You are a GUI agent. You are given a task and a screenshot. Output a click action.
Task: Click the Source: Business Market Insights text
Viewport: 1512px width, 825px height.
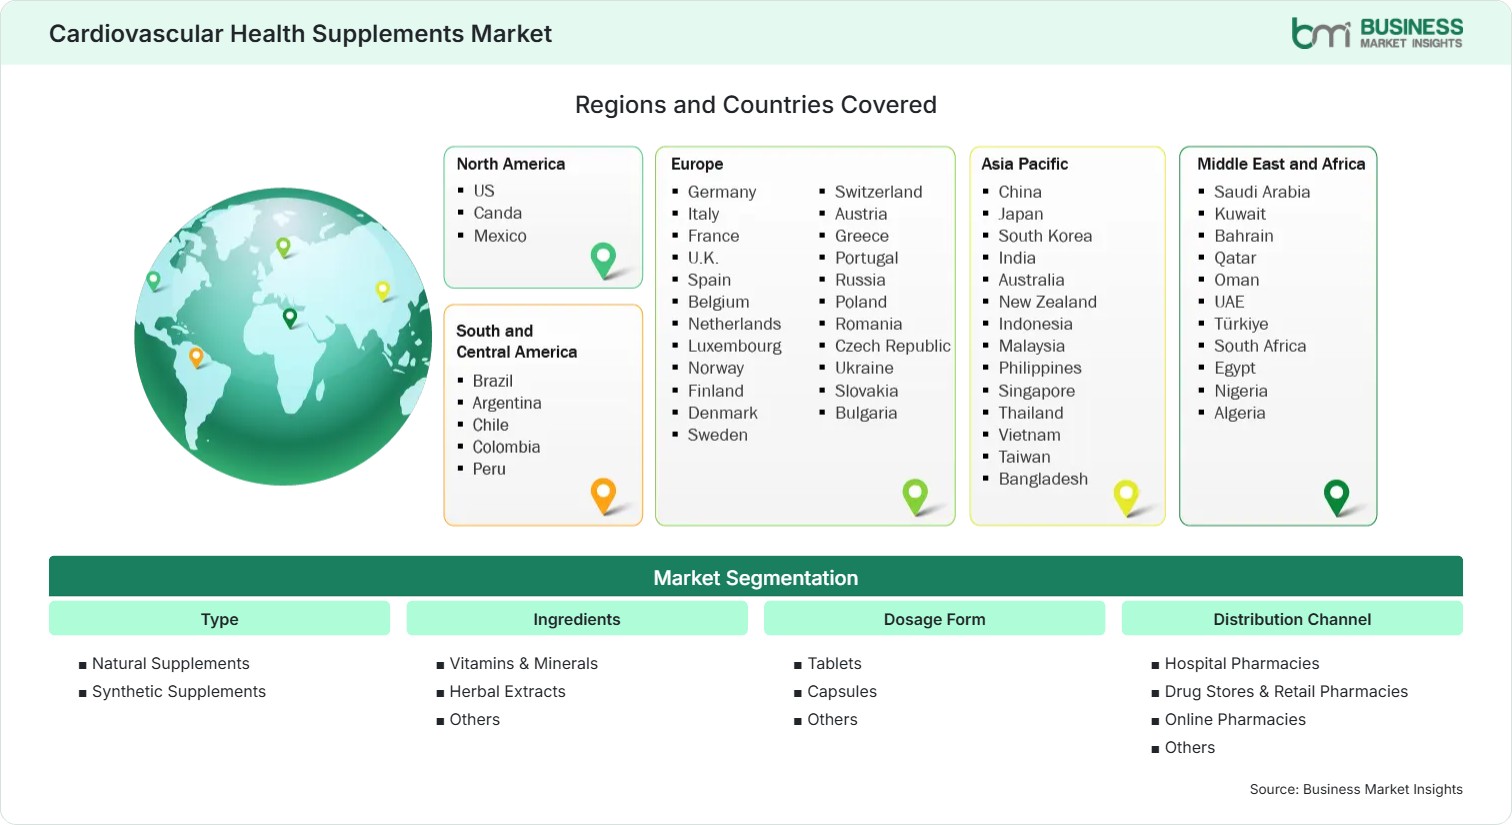[x=1356, y=789]
